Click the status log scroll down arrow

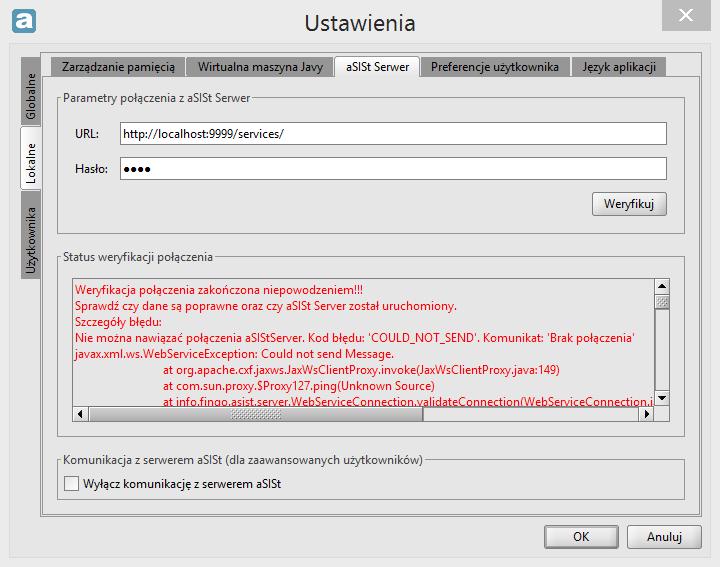662,398
